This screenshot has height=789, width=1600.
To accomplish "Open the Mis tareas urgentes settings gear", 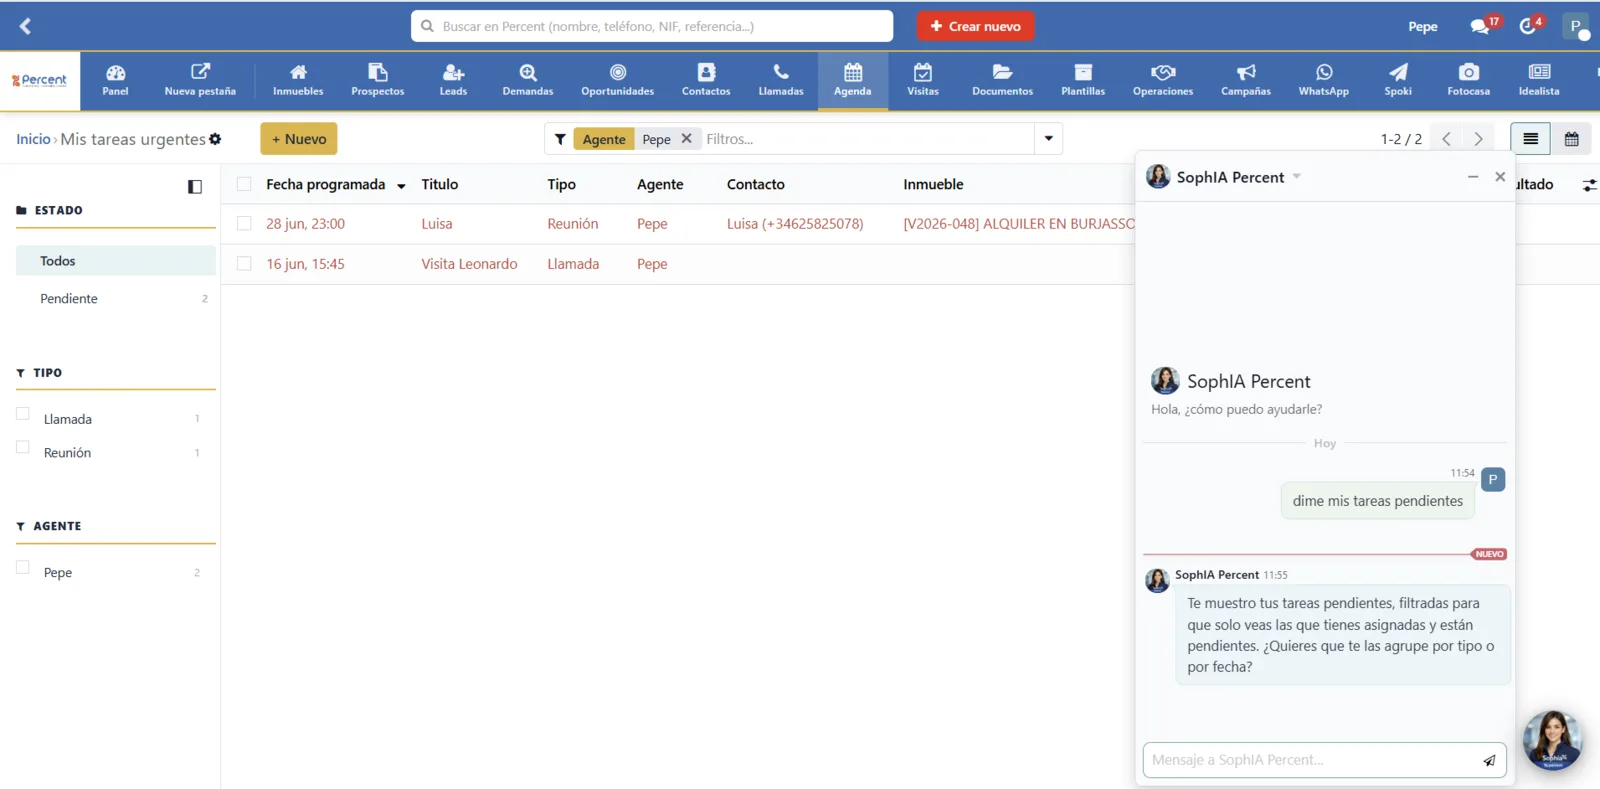I will 215,139.
